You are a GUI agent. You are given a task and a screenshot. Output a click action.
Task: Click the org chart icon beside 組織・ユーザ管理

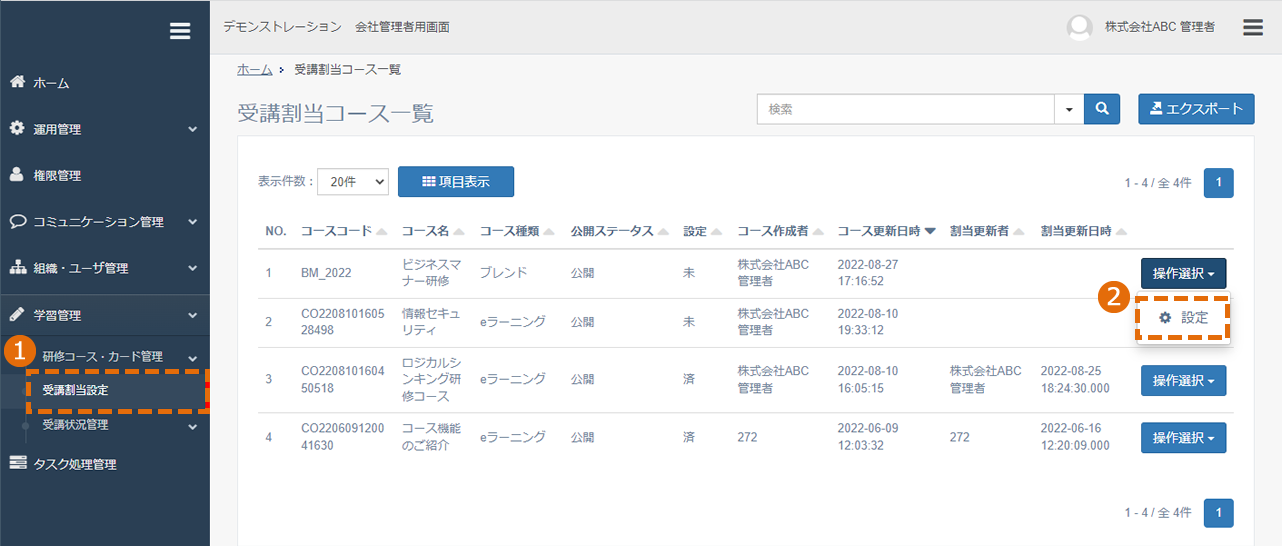17,268
